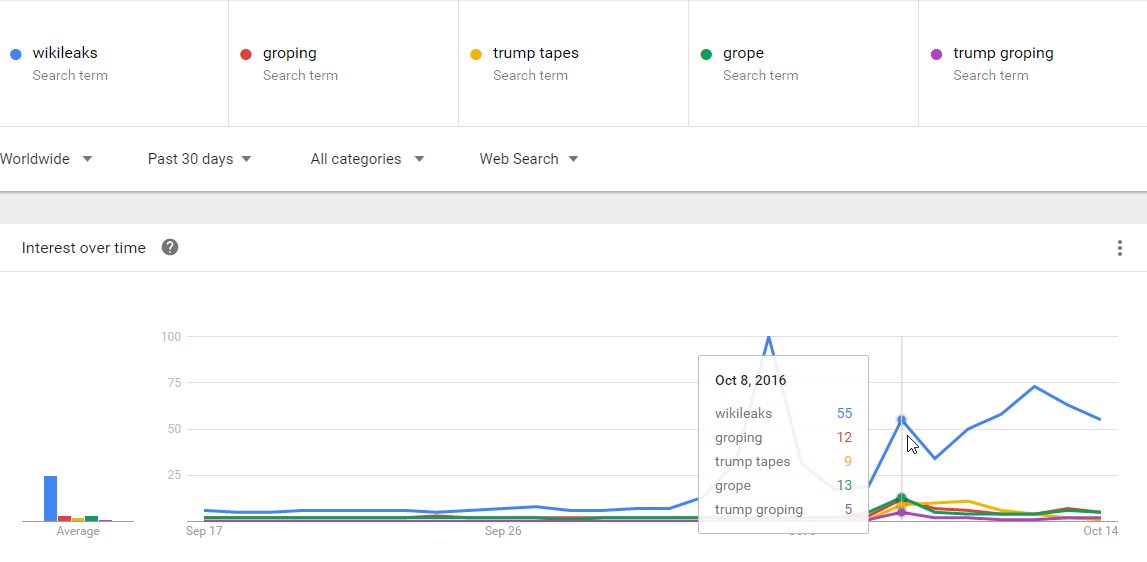Click the red groping color dot
The width and height of the screenshot is (1147, 562).
click(x=246, y=54)
